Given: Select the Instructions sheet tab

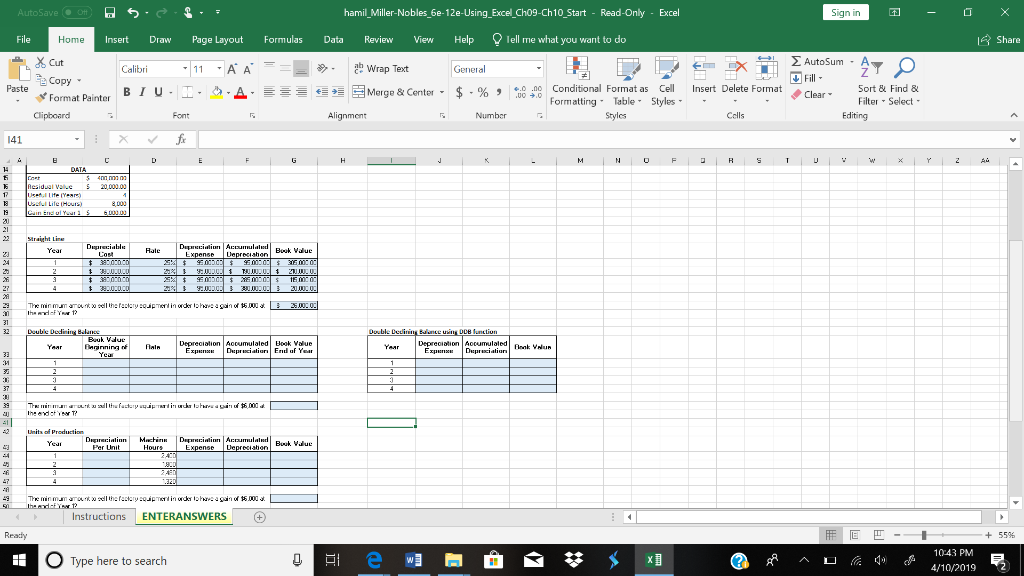Looking at the screenshot, I should (x=99, y=517).
